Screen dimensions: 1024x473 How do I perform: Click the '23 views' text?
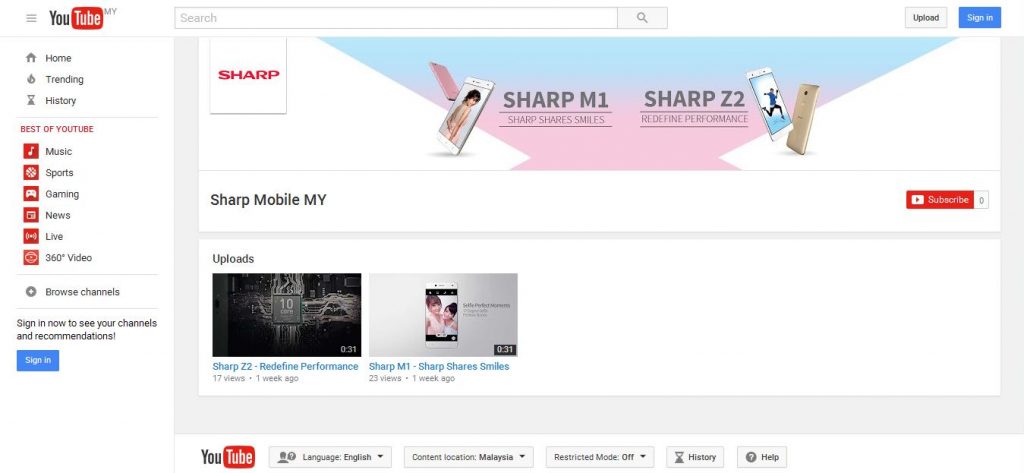pos(385,378)
